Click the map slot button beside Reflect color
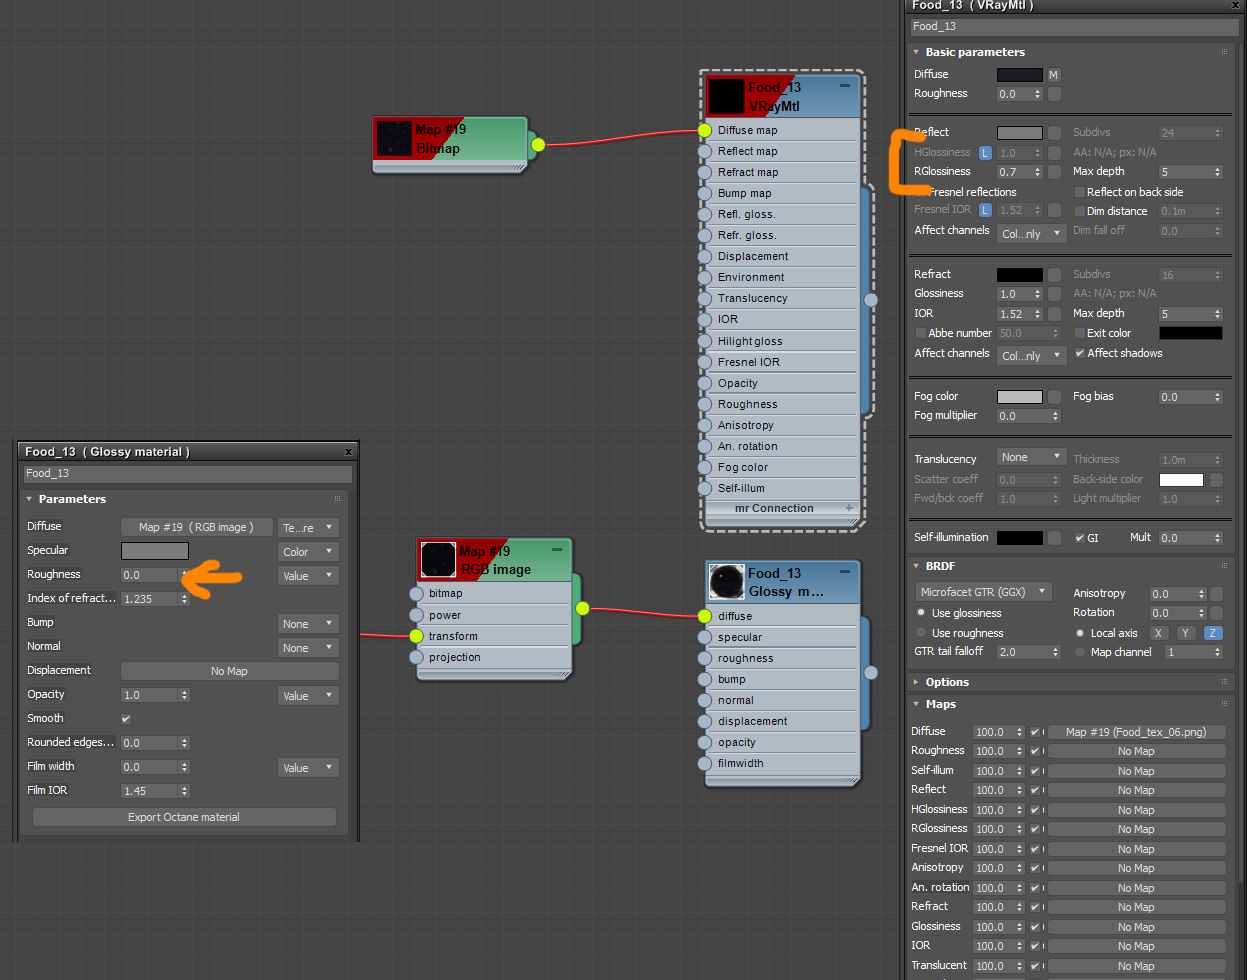 point(1054,133)
